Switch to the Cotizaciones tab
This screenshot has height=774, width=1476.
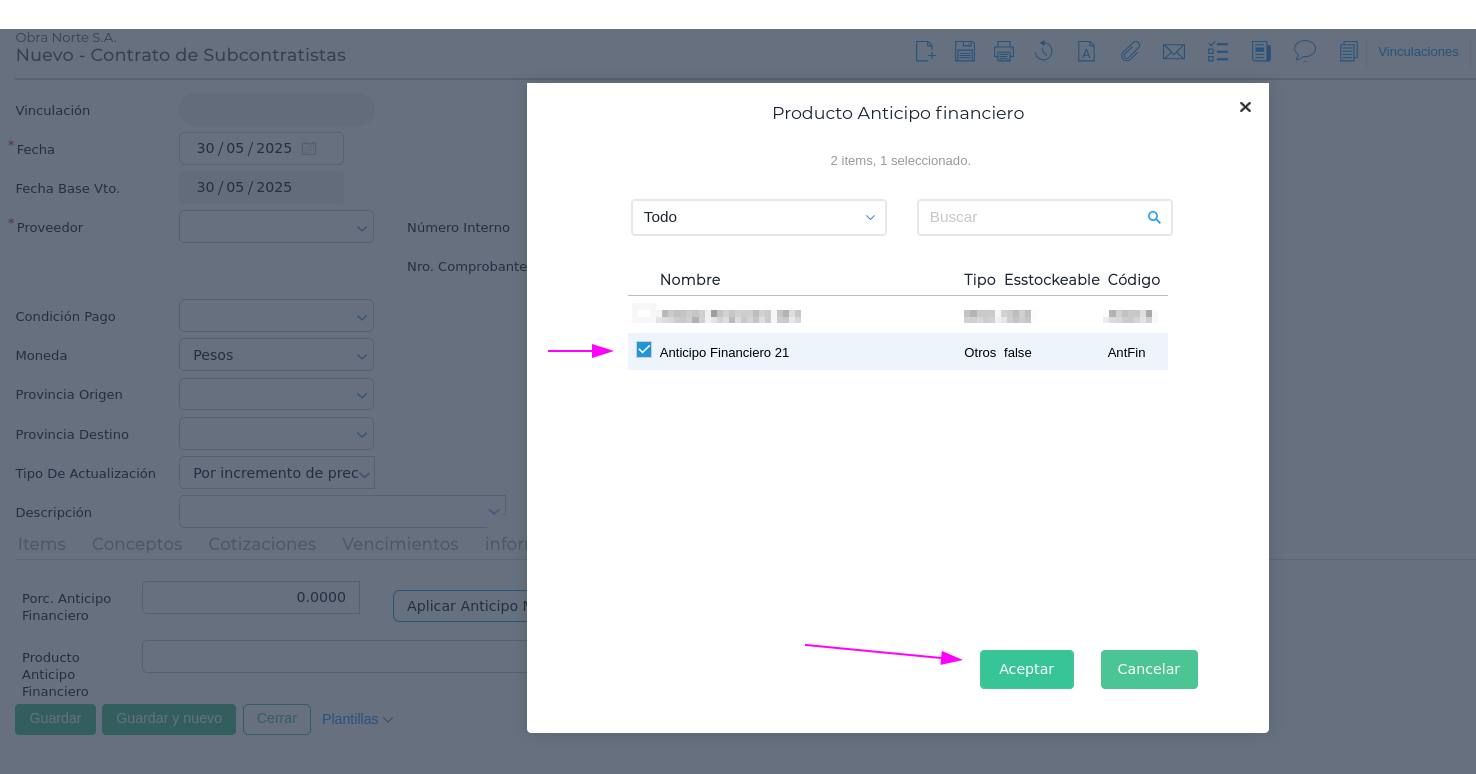pos(262,544)
